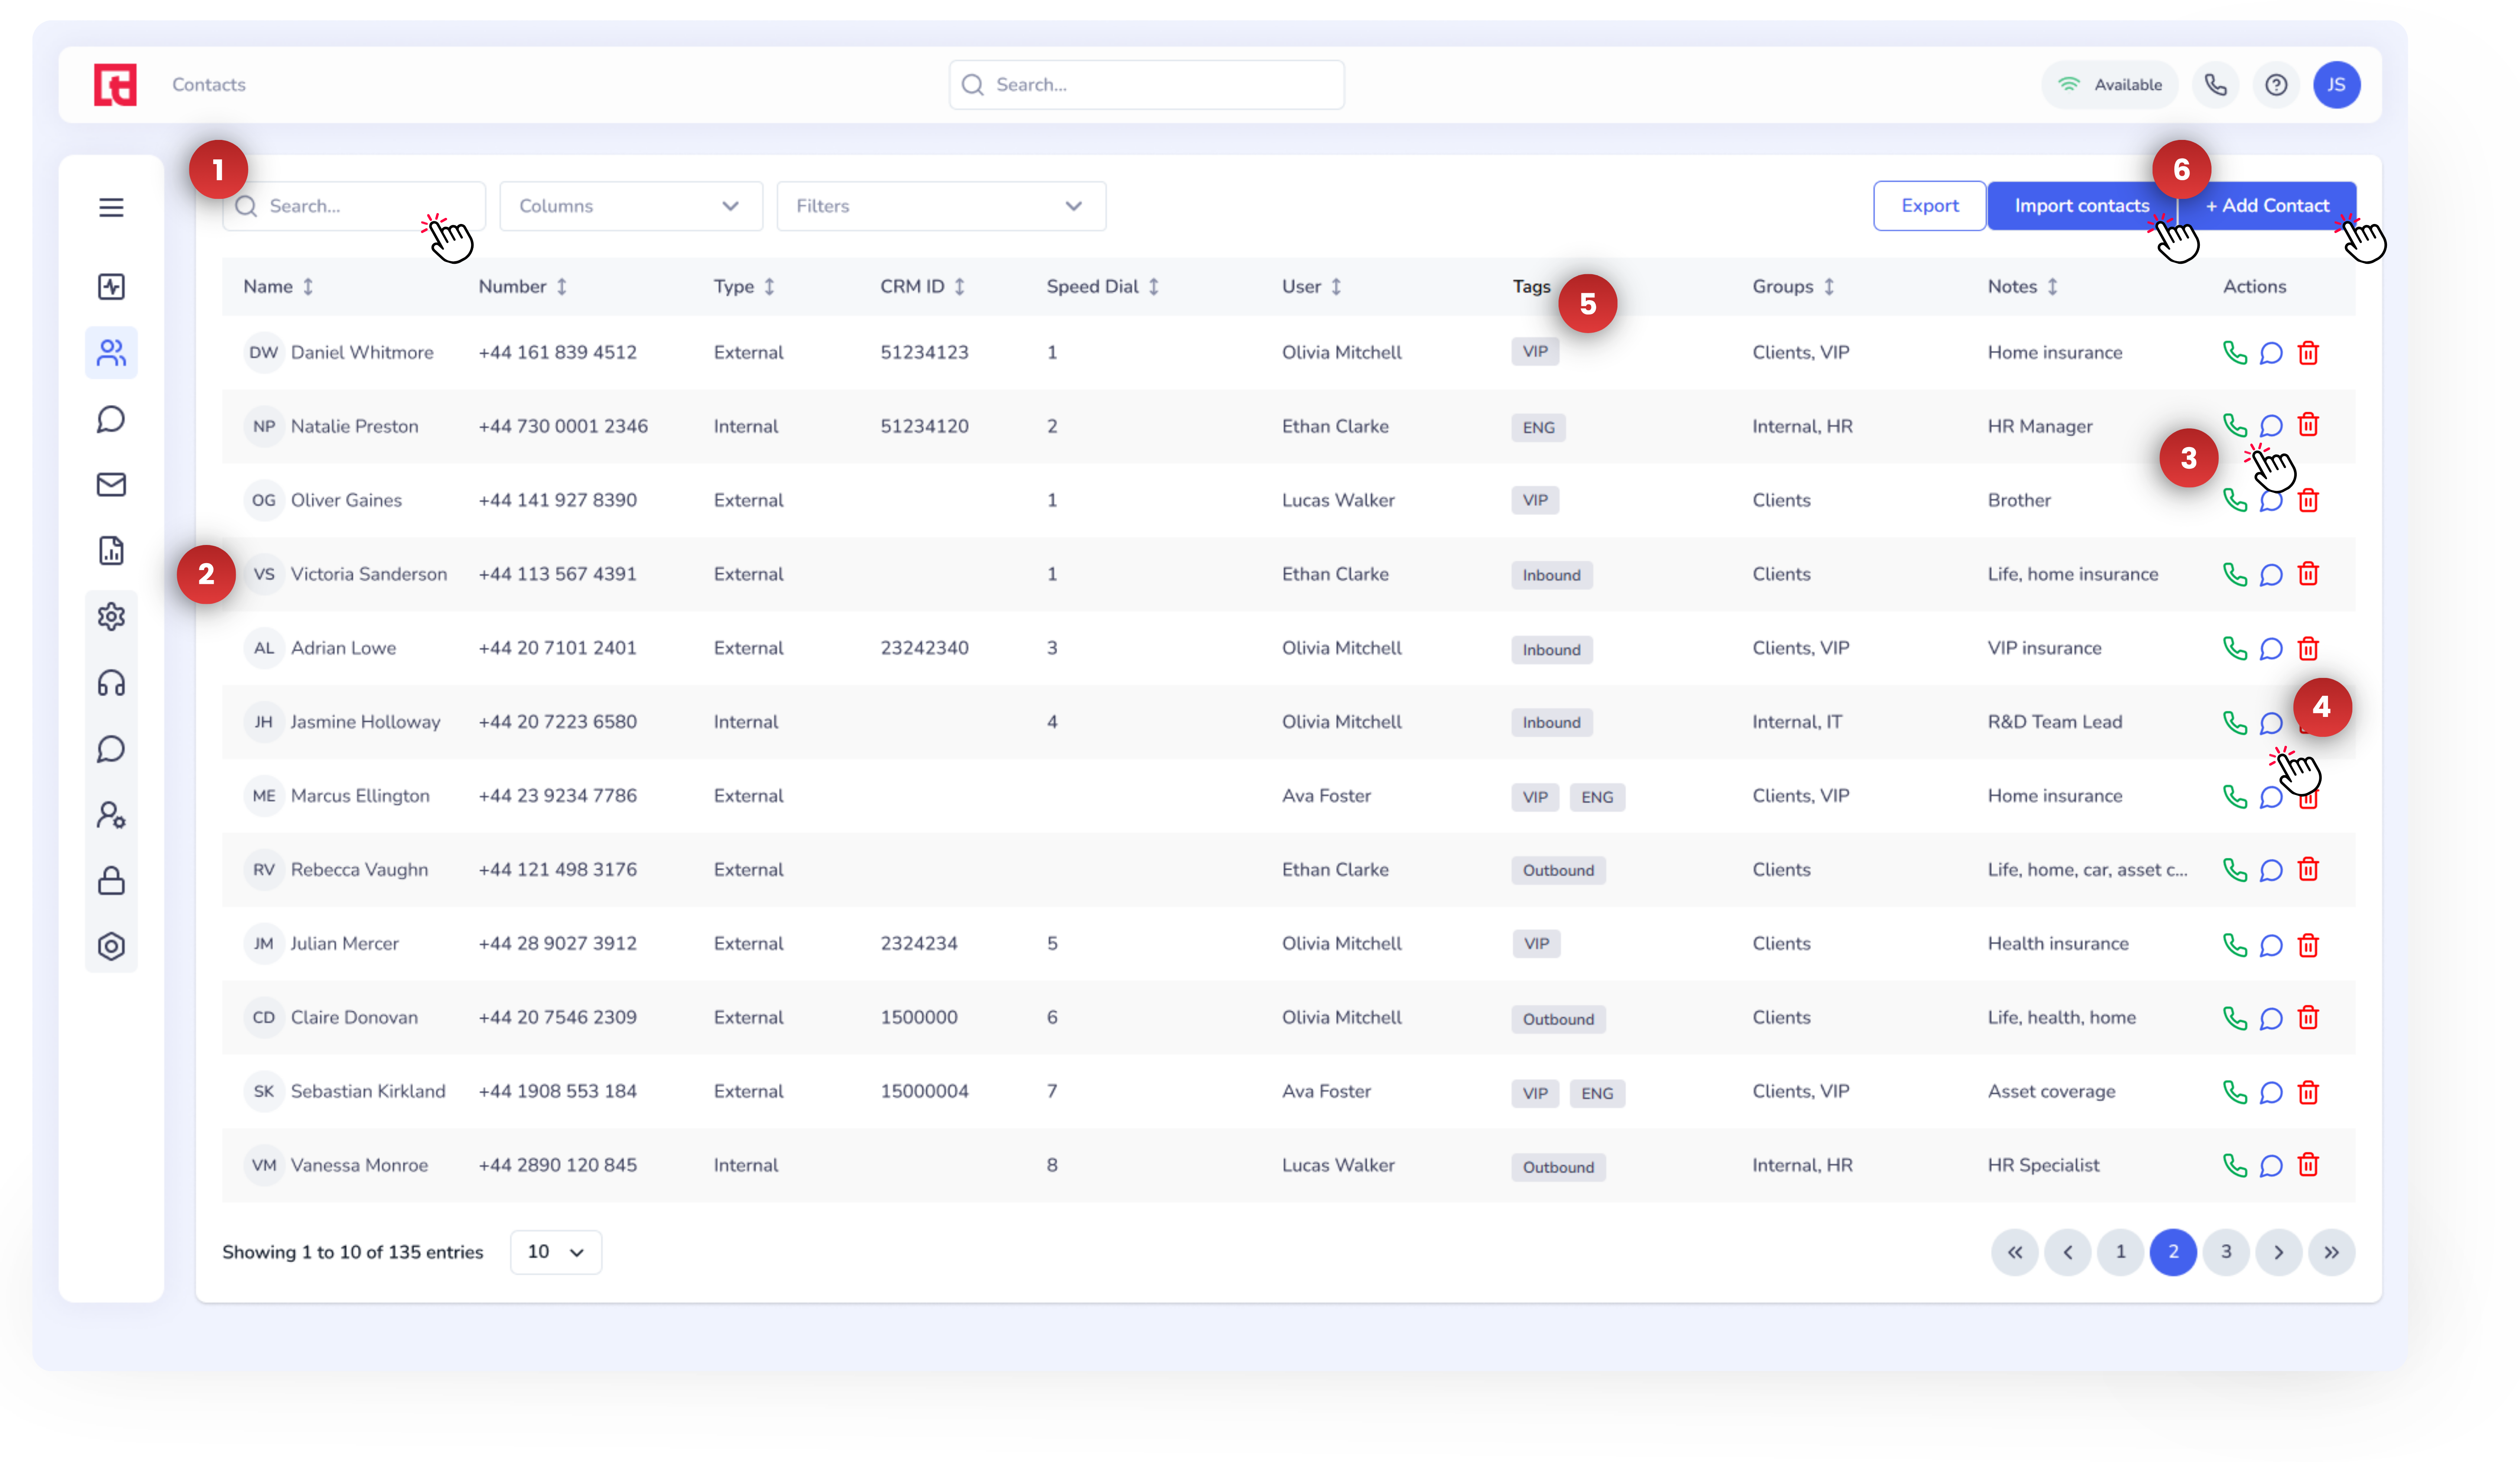Open the entries-per-page dropdown showing 10

tap(555, 1252)
